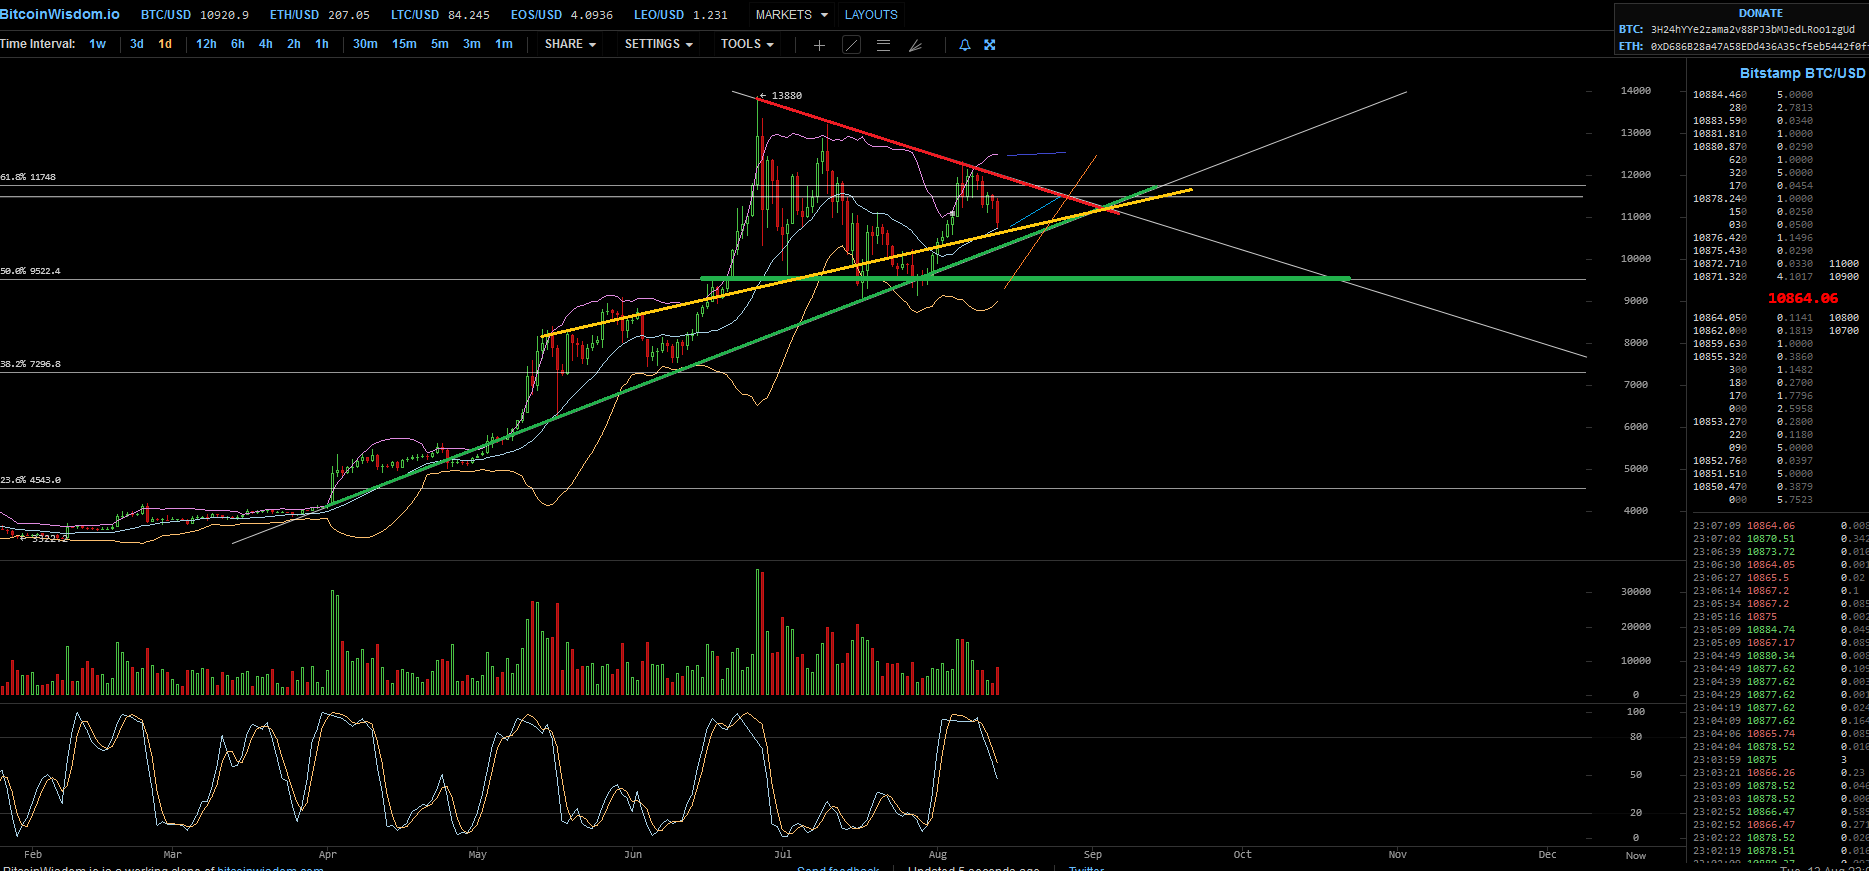Click the 38.2% 7296.8 Fibonacci label
The image size is (1869, 871).
(x=30, y=364)
